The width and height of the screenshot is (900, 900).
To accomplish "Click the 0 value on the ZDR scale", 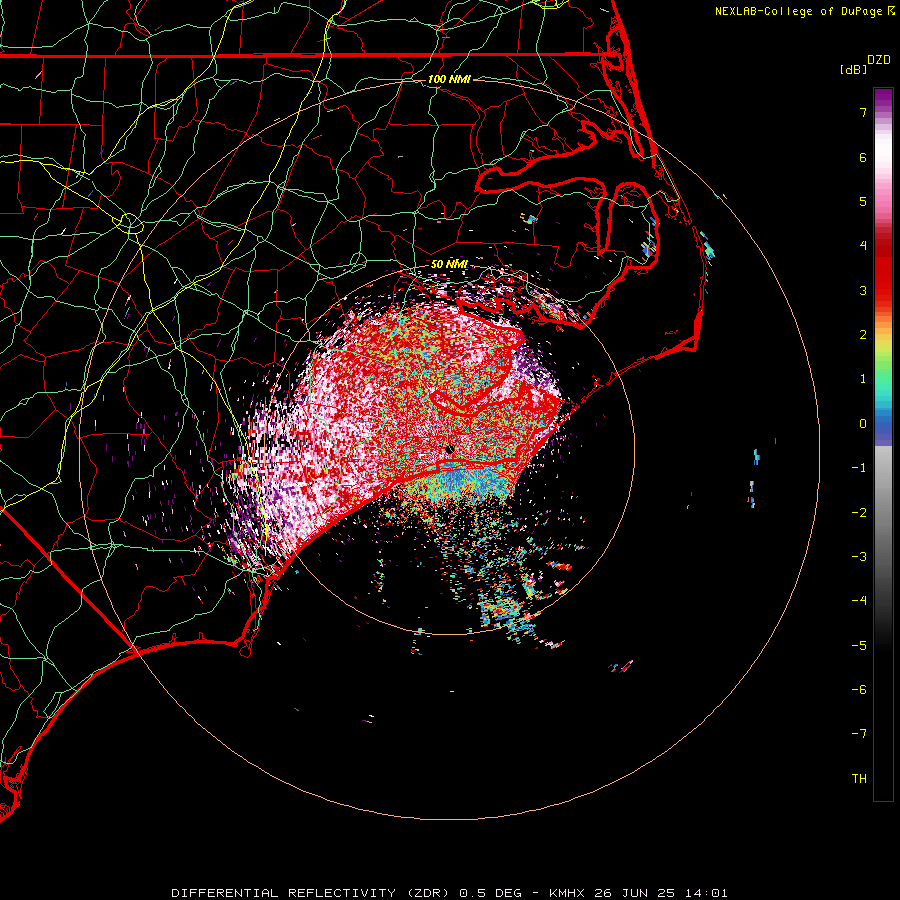I will 863,424.
